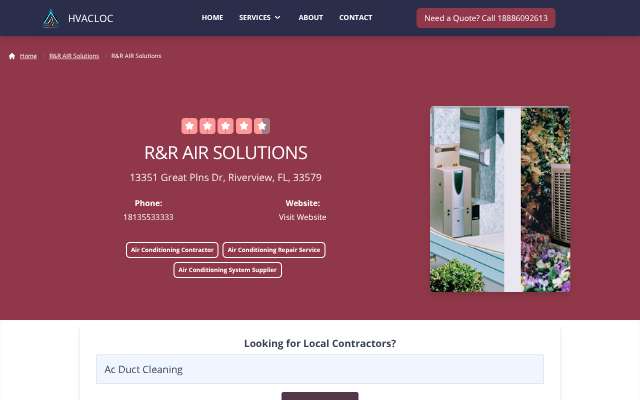The image size is (640, 400).
Task: Click the HVACLOC triangle logo icon
Action: 51,18
